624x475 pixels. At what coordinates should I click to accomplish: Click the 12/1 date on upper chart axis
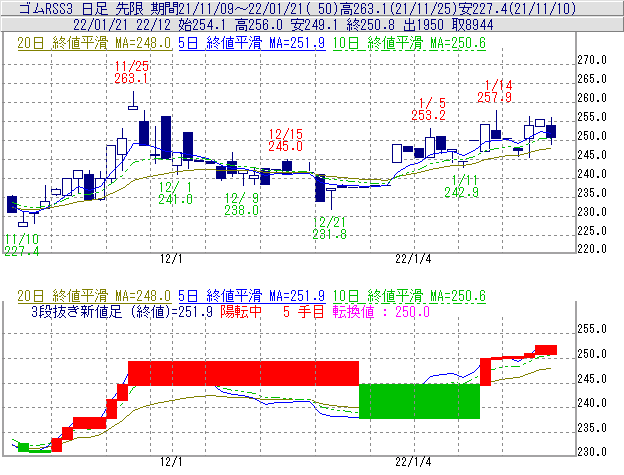click(171, 259)
